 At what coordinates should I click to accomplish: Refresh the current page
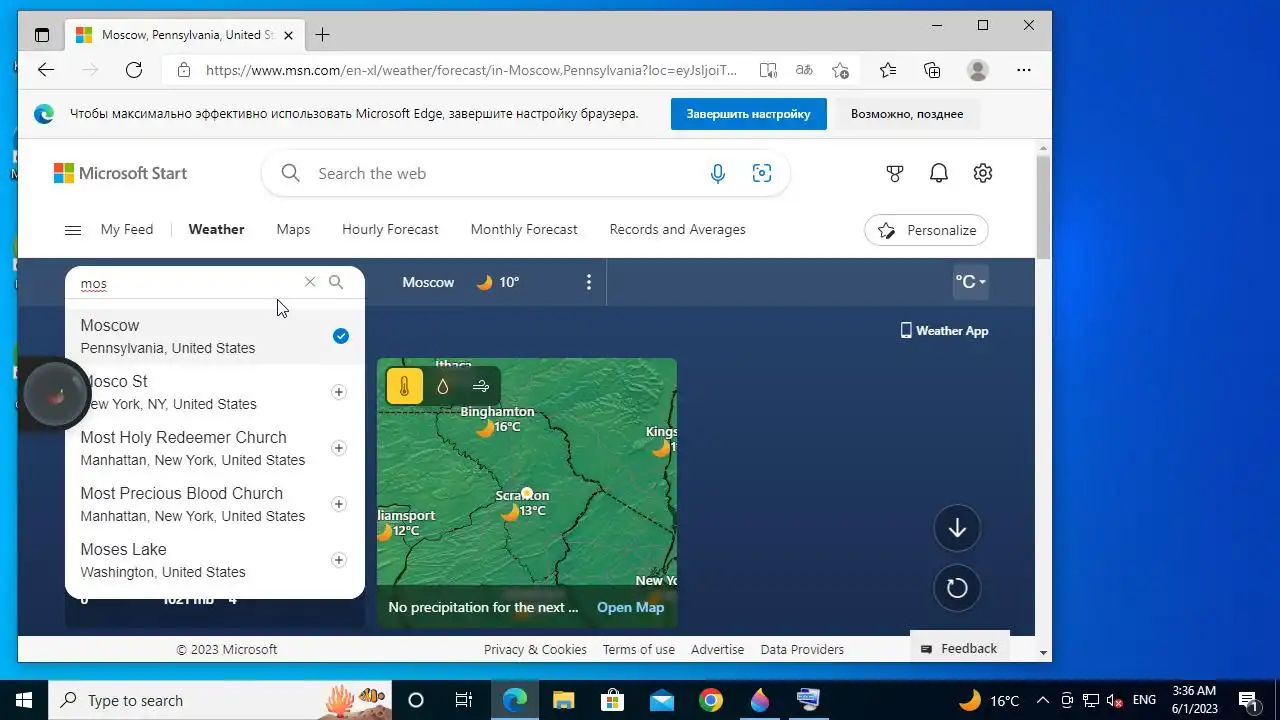[134, 70]
